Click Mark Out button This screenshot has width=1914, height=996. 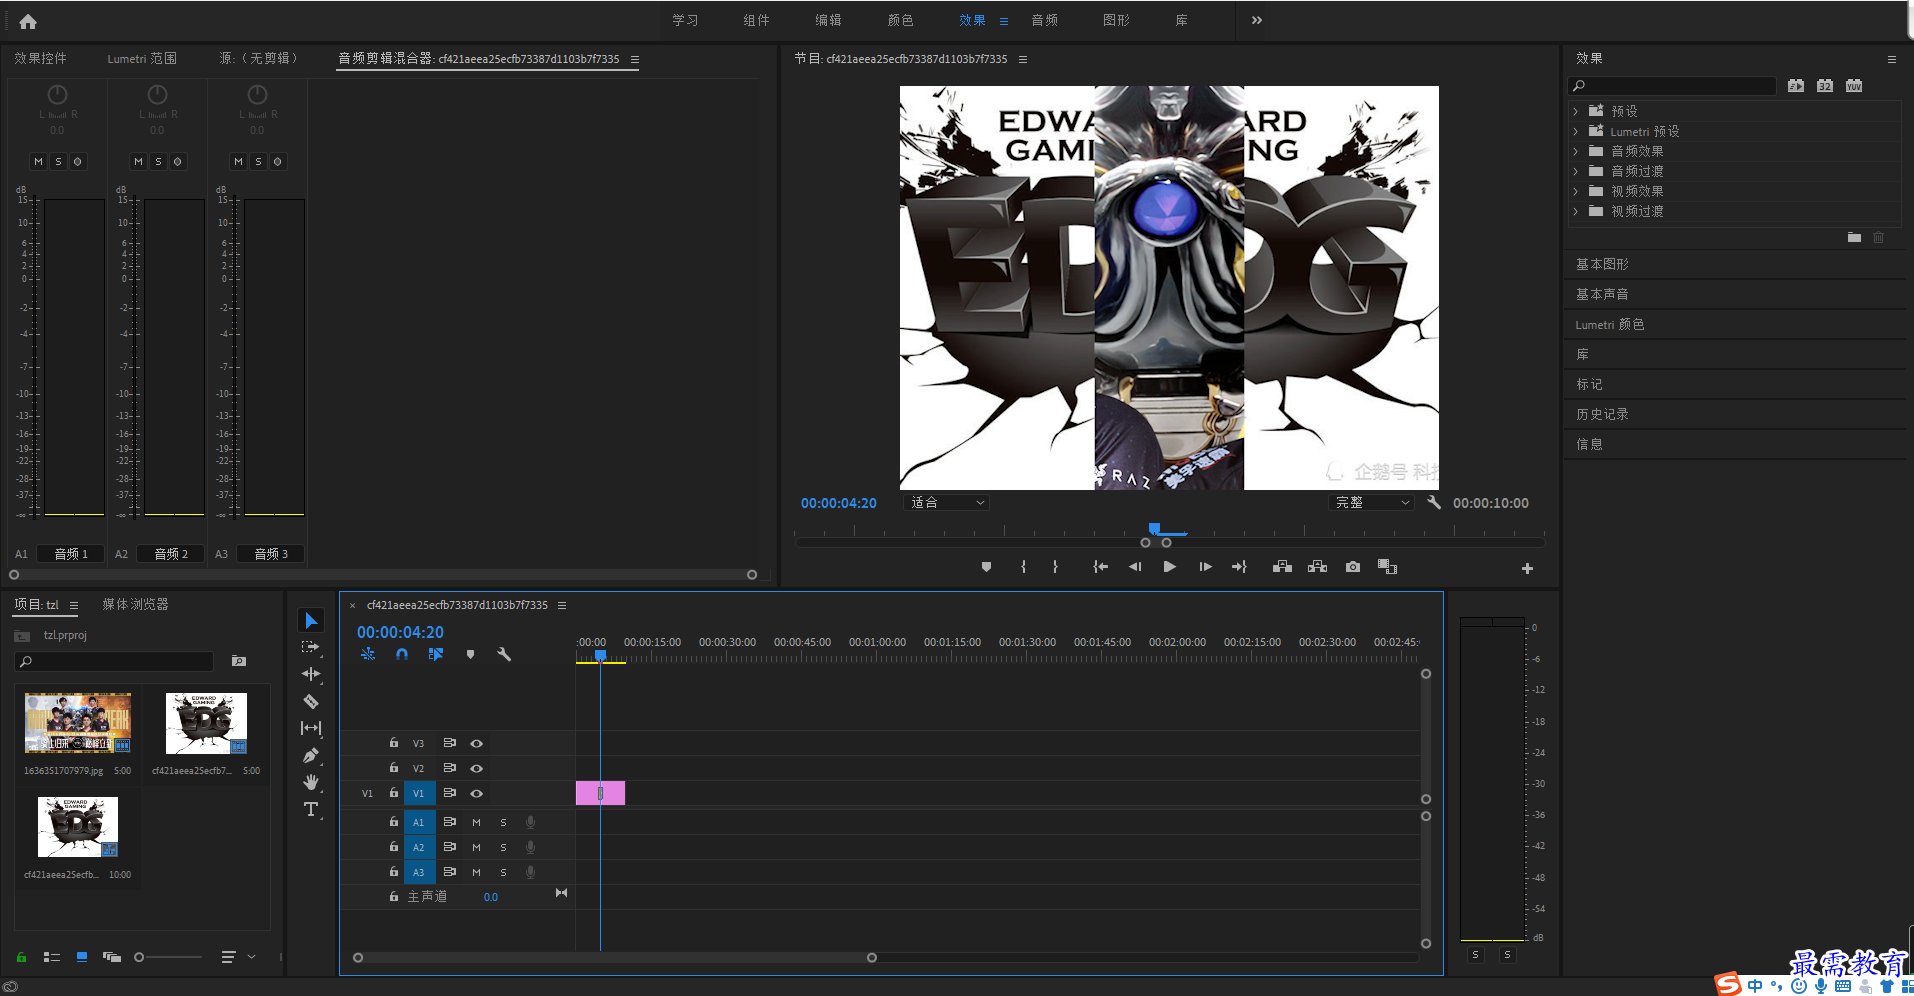[1055, 567]
